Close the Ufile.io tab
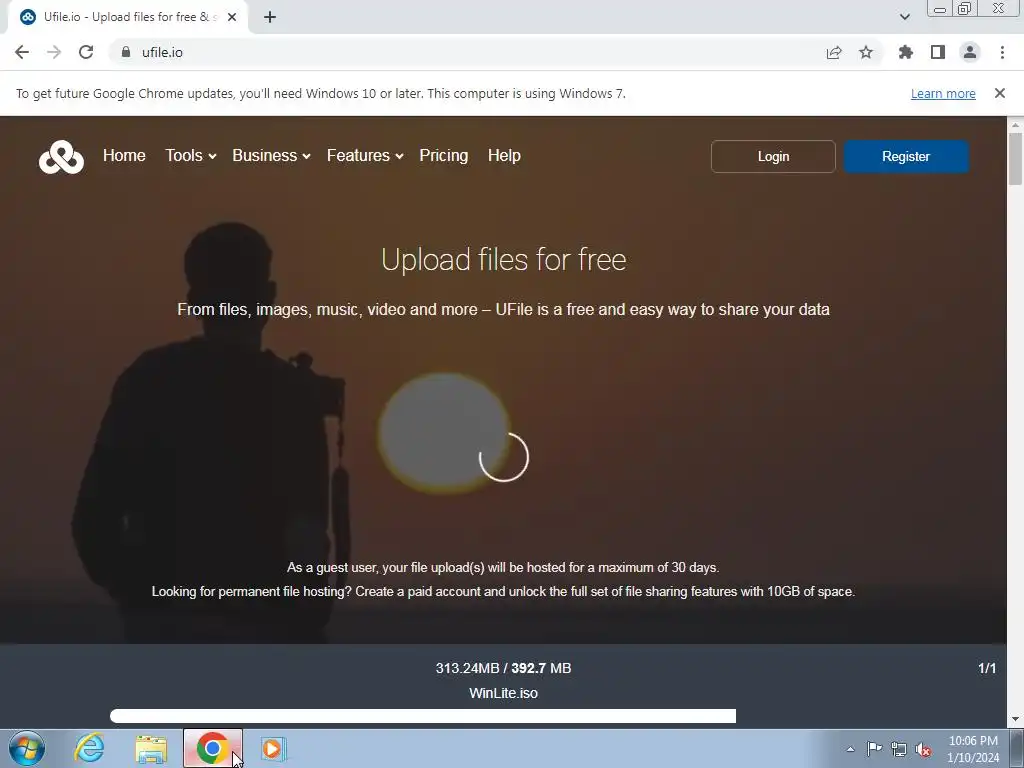Viewport: 1024px width, 768px height. pyautogui.click(x=232, y=17)
